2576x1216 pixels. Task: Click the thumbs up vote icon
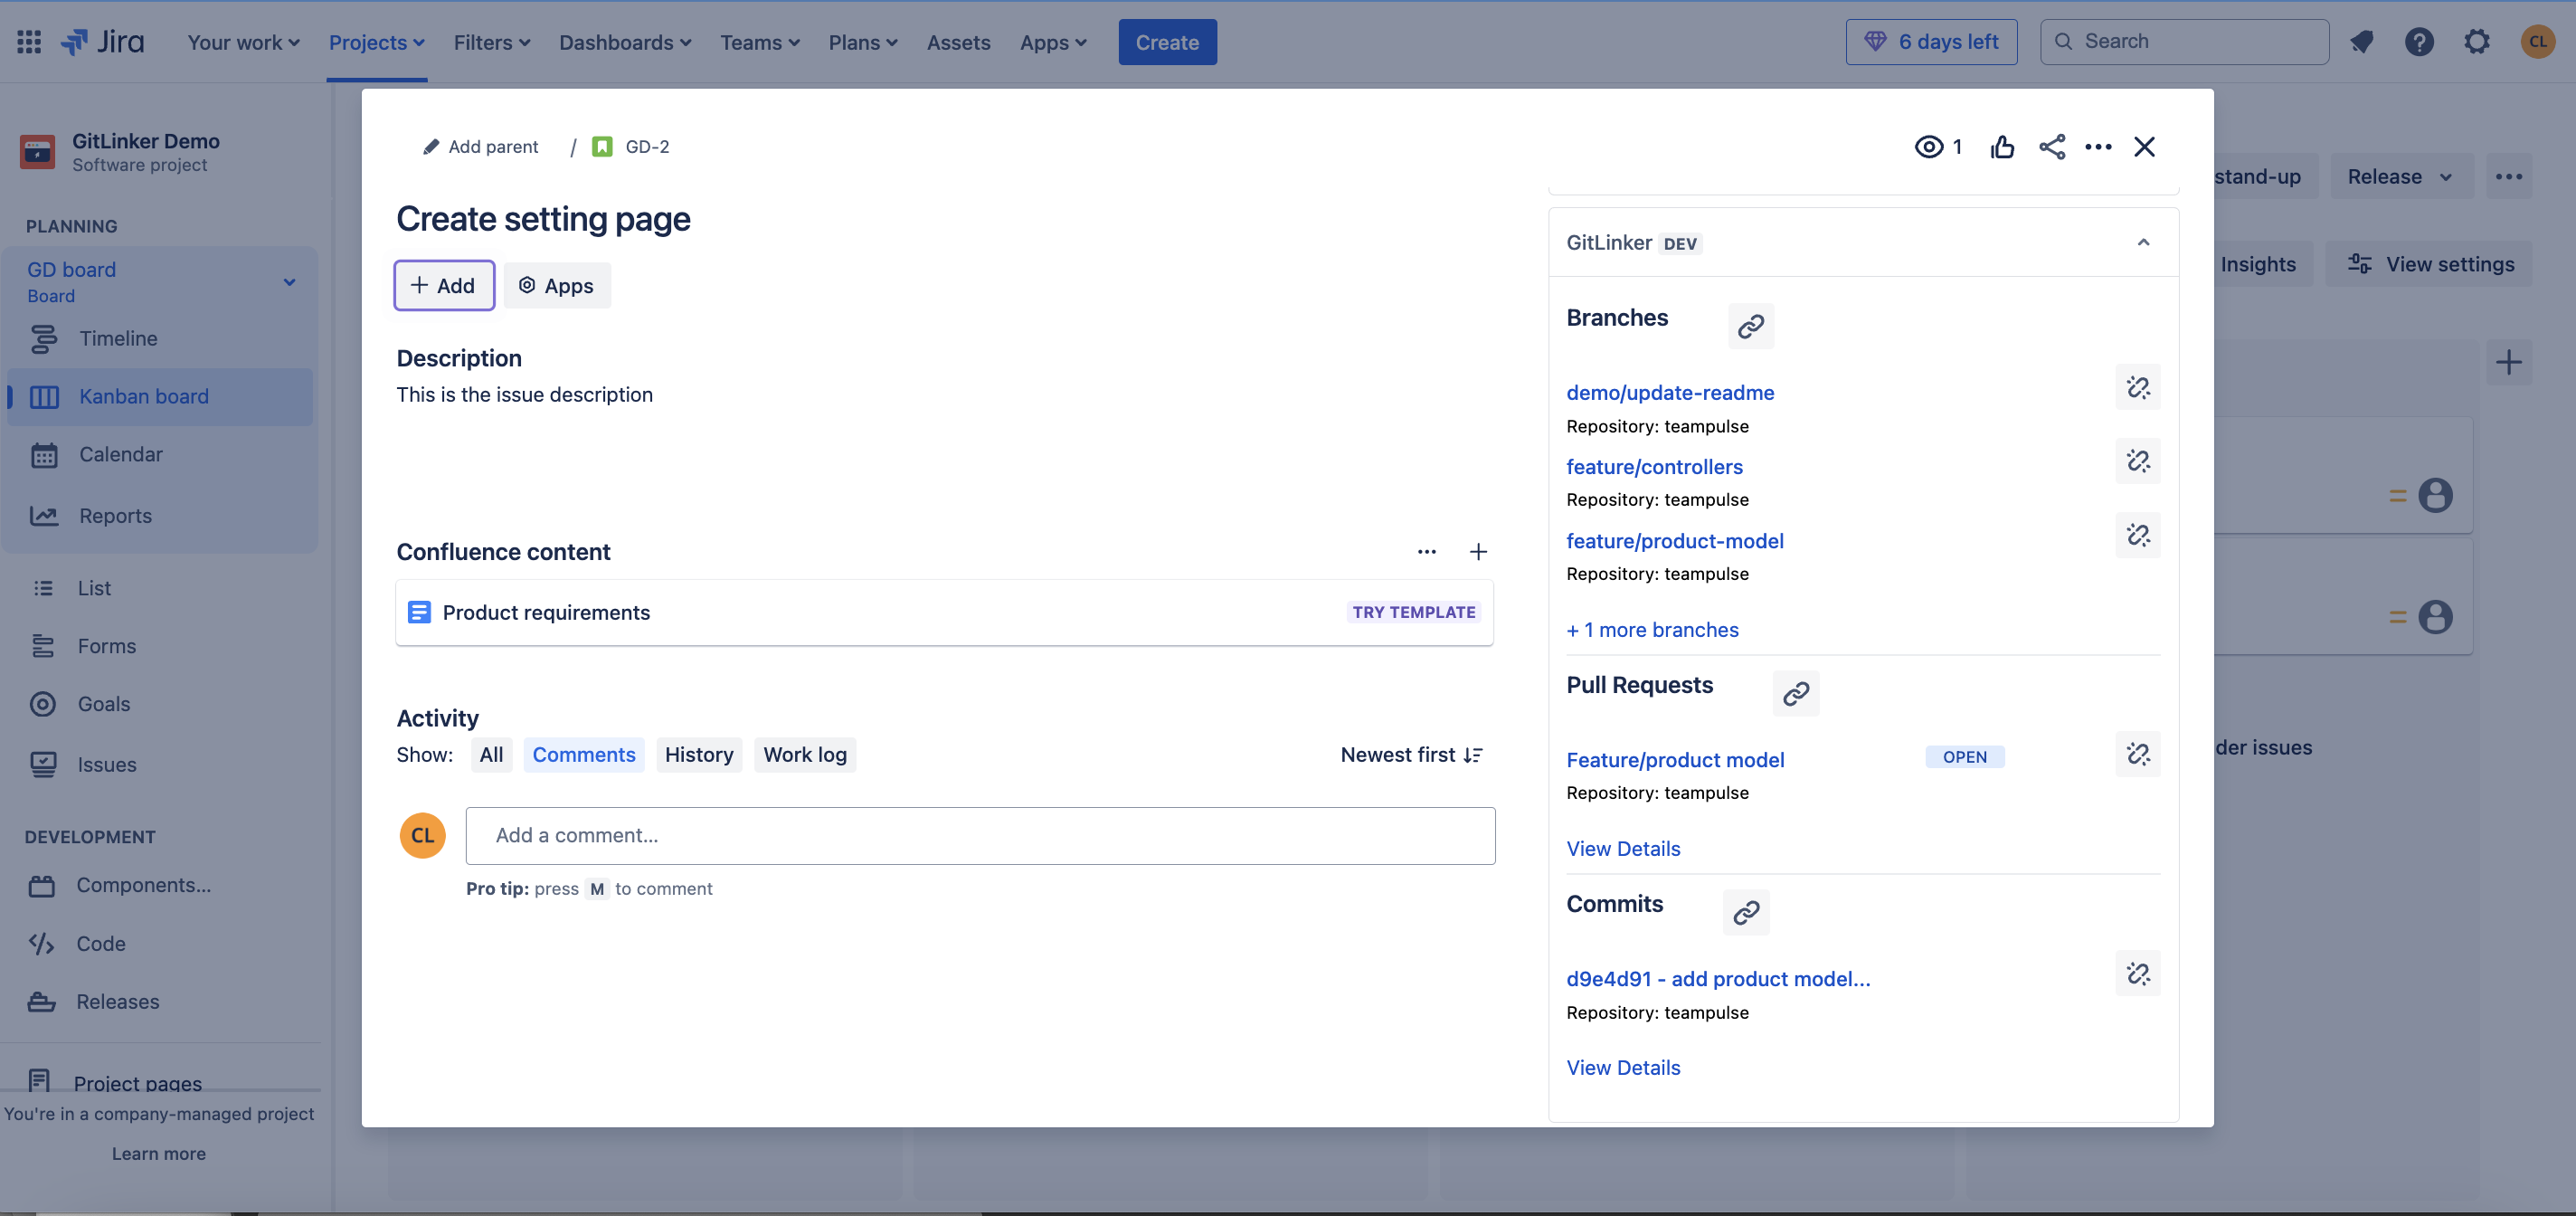[2002, 146]
